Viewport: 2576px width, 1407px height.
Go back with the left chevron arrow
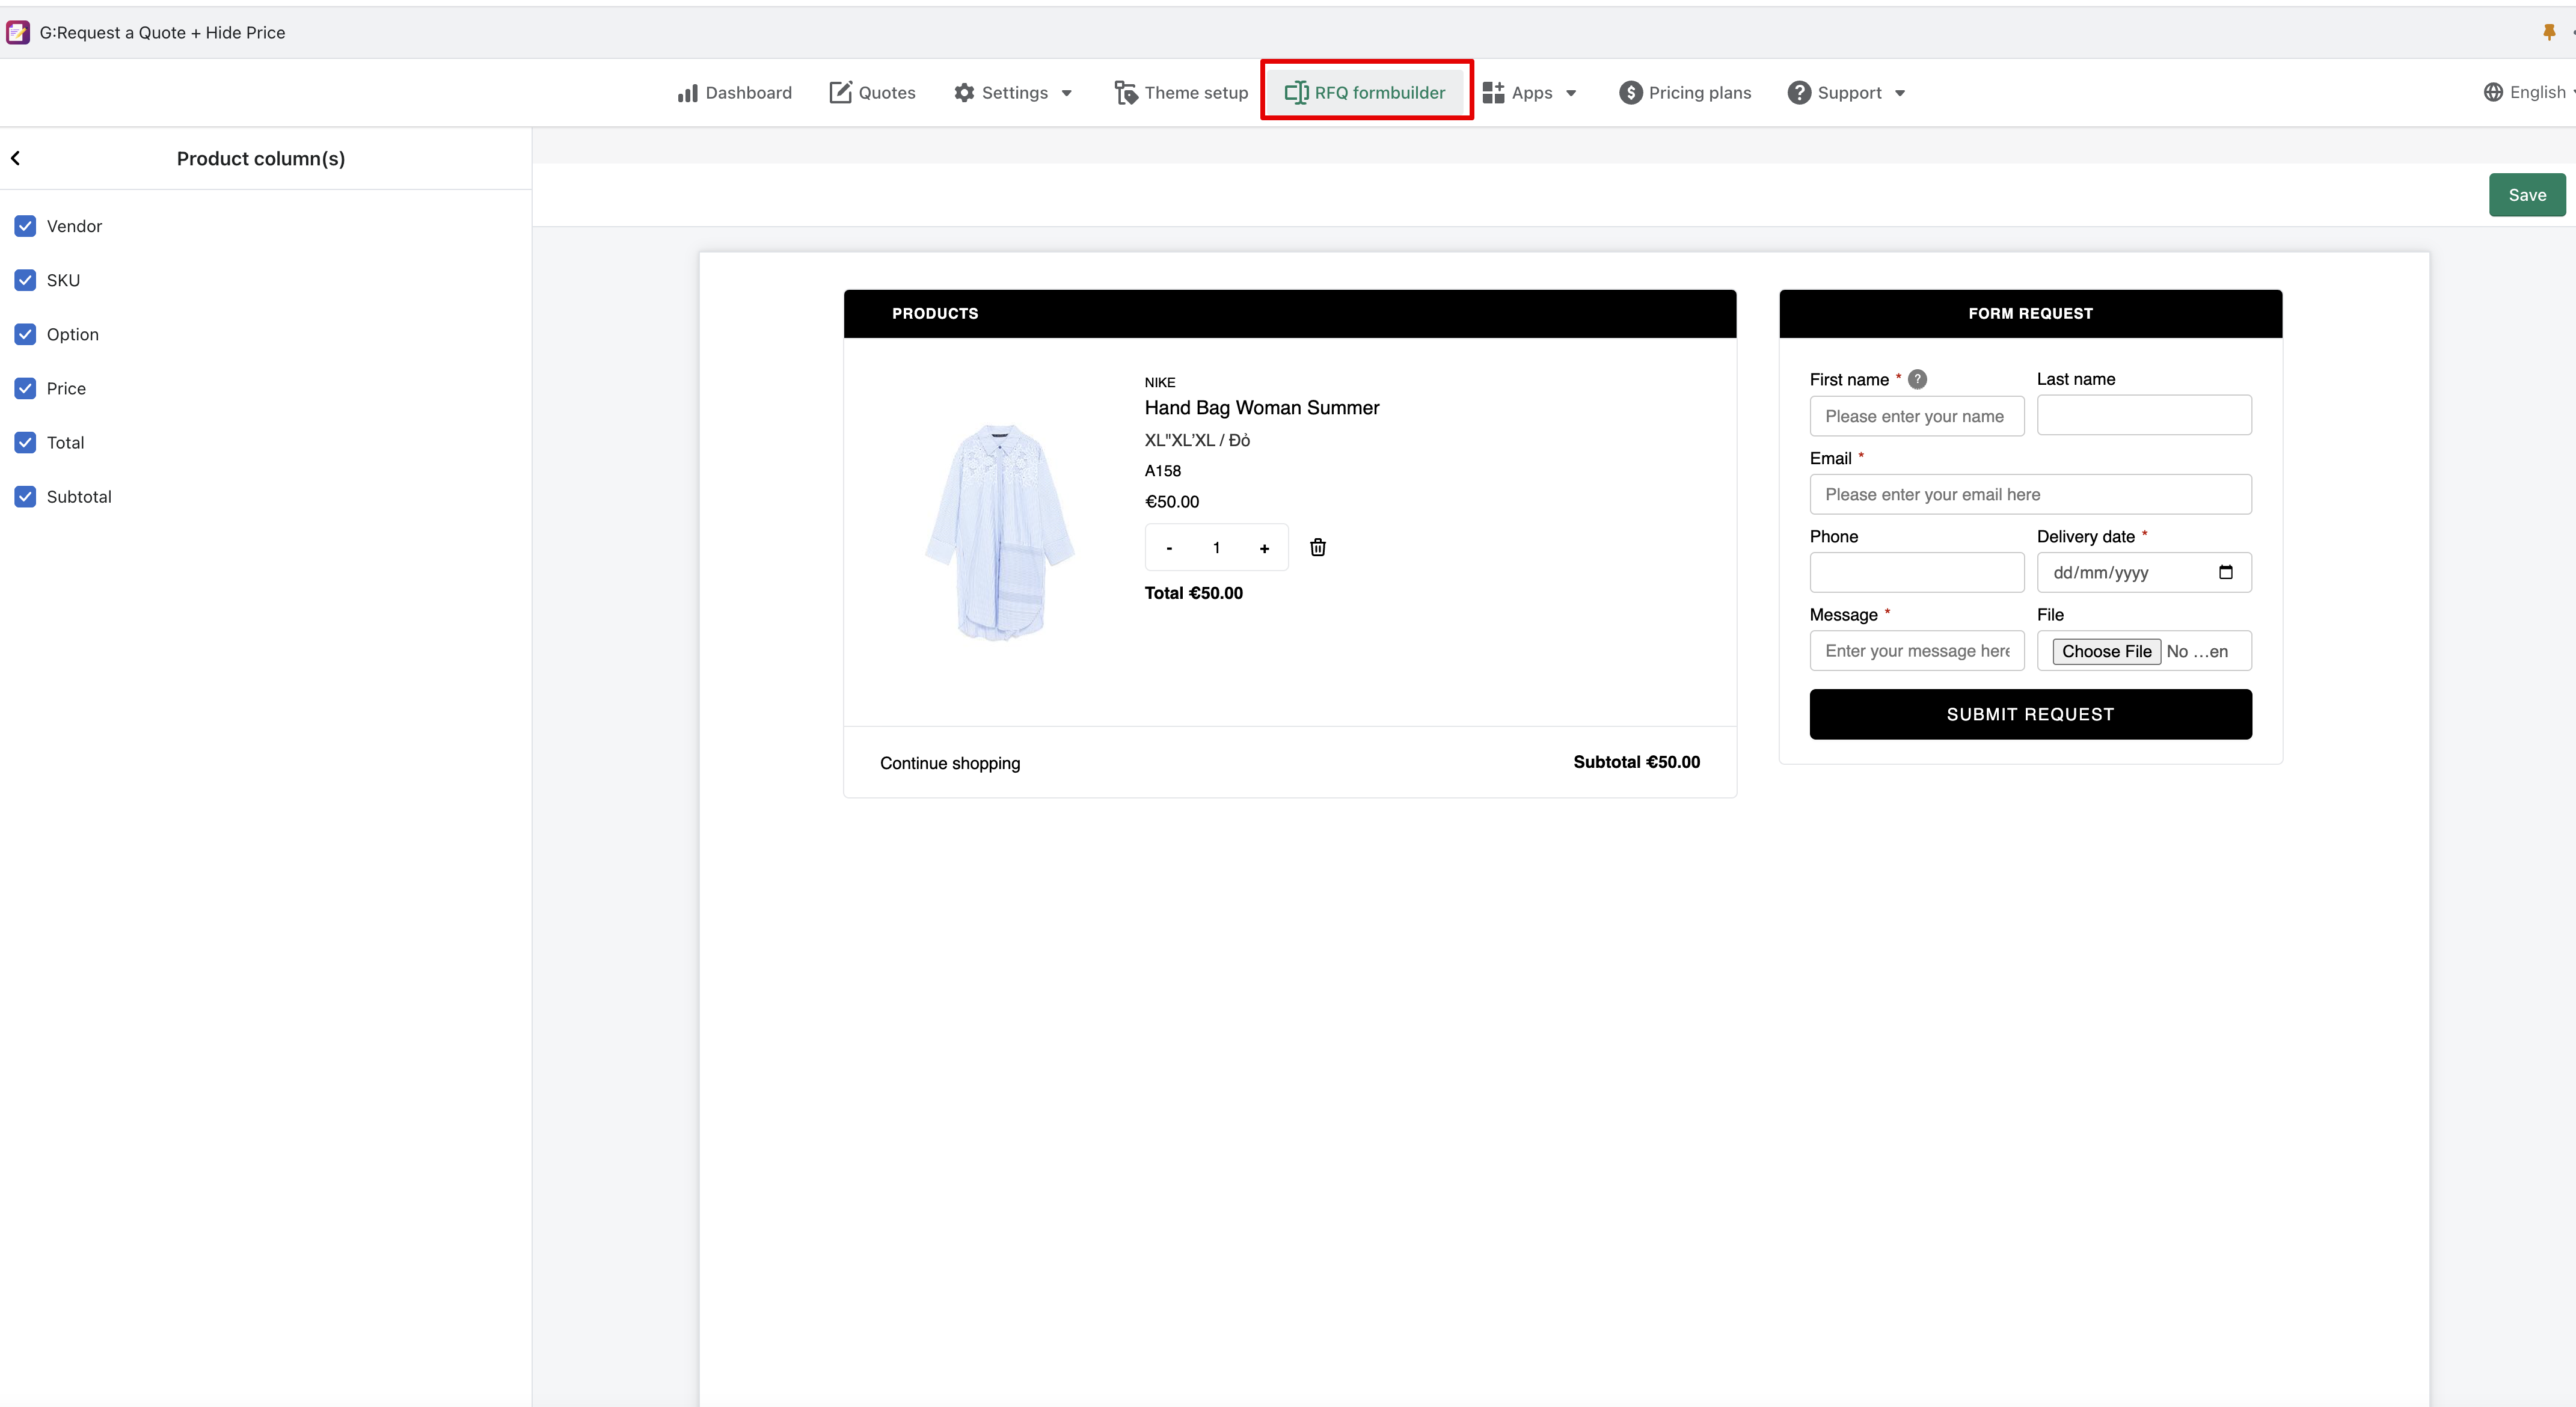pyautogui.click(x=16, y=158)
